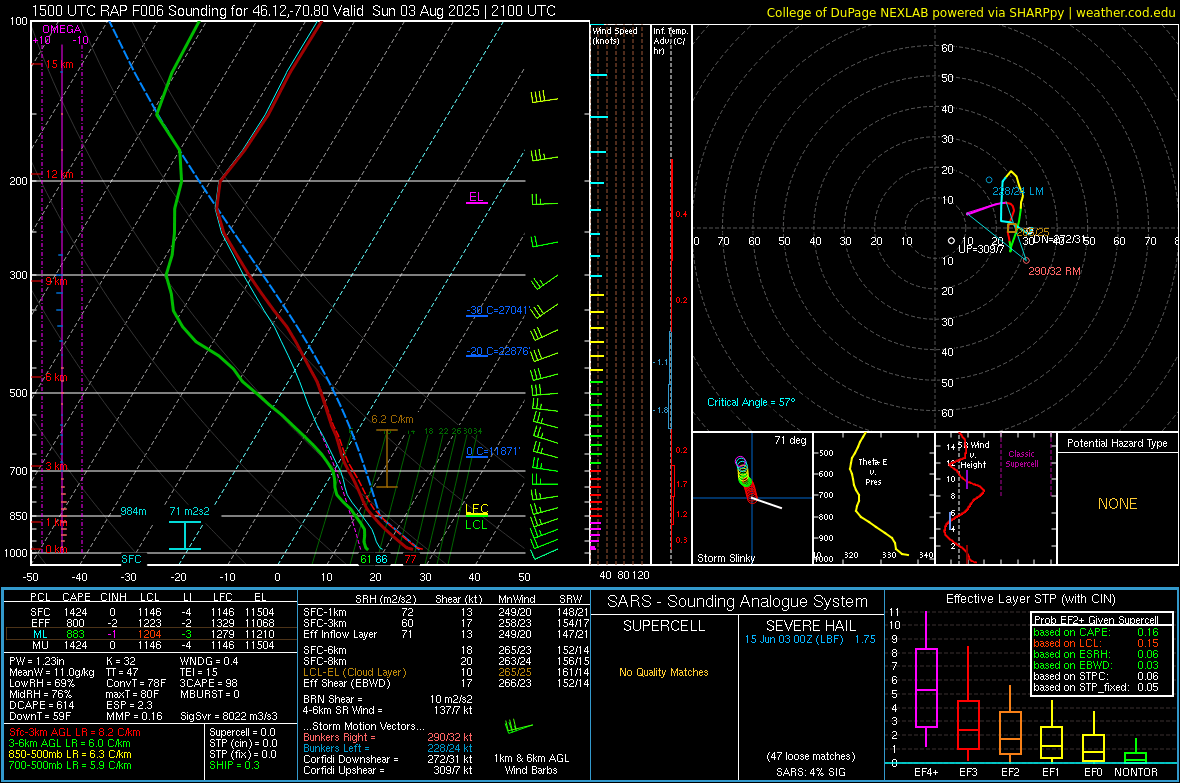The height and width of the screenshot is (783, 1180).
Task: Click the SARS - Sounding Analogue System heading
Action: pos(738,602)
